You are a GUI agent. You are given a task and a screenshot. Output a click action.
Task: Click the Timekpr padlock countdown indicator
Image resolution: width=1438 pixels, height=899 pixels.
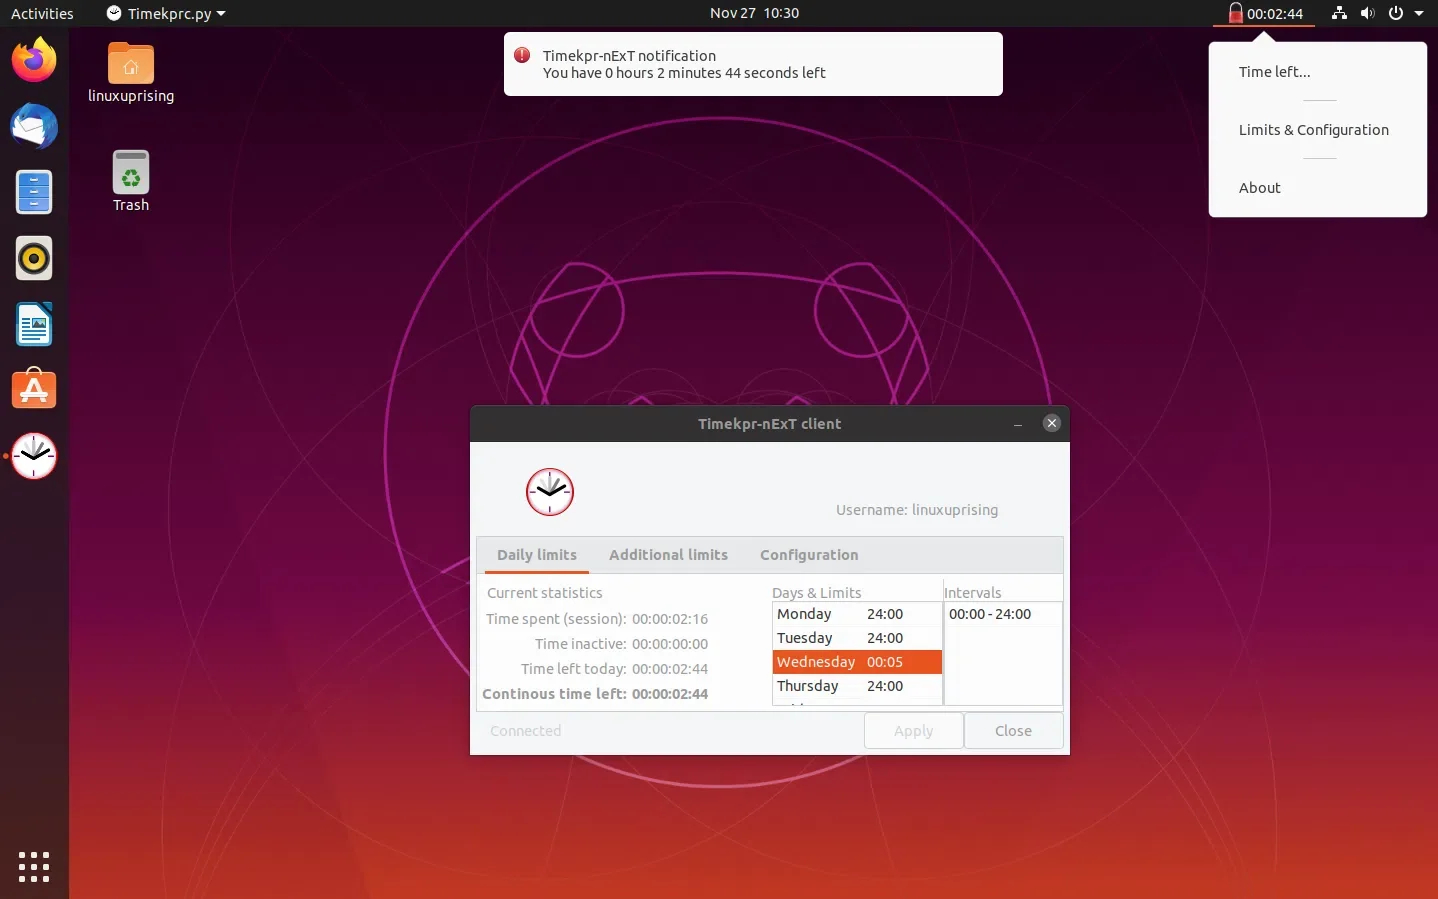point(1264,13)
